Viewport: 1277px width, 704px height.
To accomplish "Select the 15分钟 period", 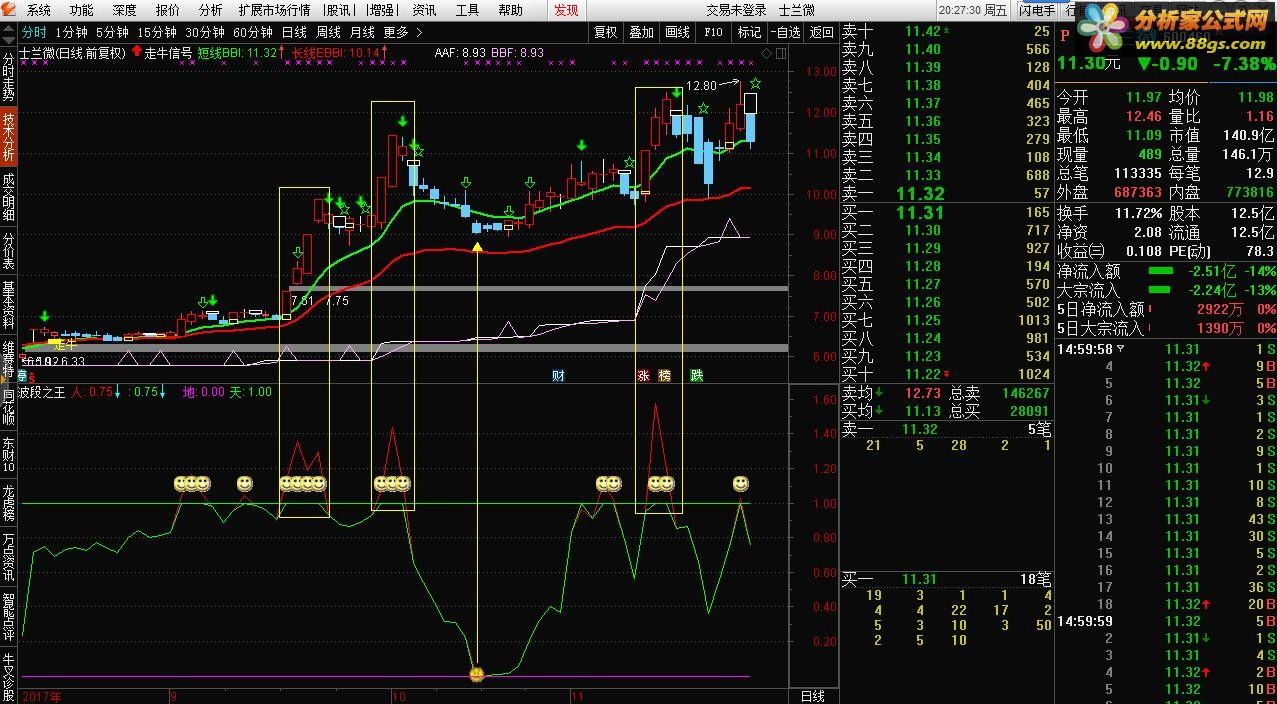I will pyautogui.click(x=156, y=32).
